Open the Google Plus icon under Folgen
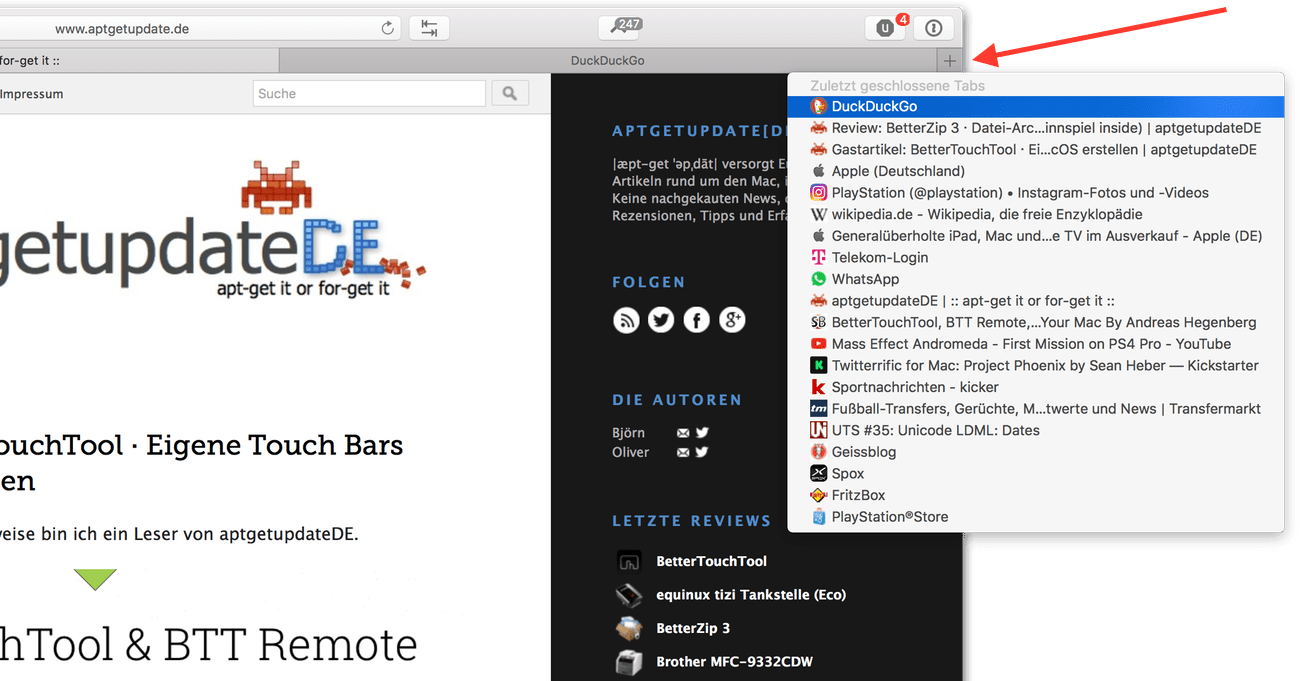This screenshot has width=1300, height=681. tap(732, 320)
